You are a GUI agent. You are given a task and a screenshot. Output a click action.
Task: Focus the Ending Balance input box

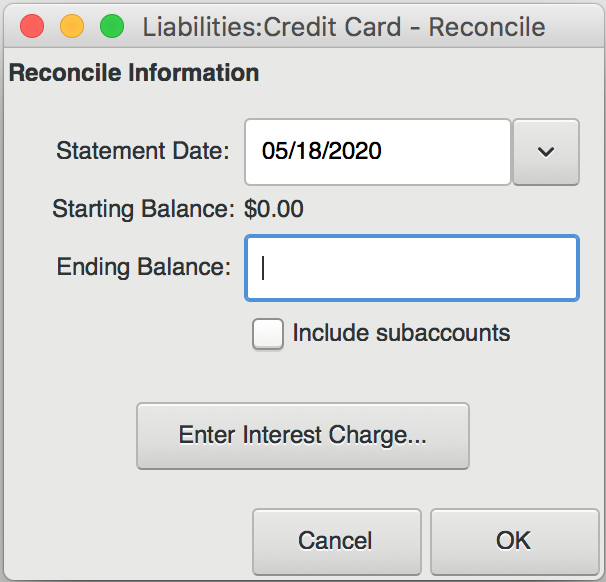coord(412,268)
